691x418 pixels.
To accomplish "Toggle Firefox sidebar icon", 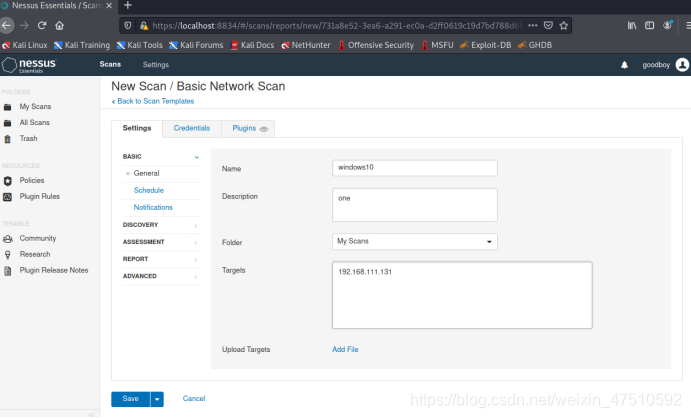I will 650,26.
